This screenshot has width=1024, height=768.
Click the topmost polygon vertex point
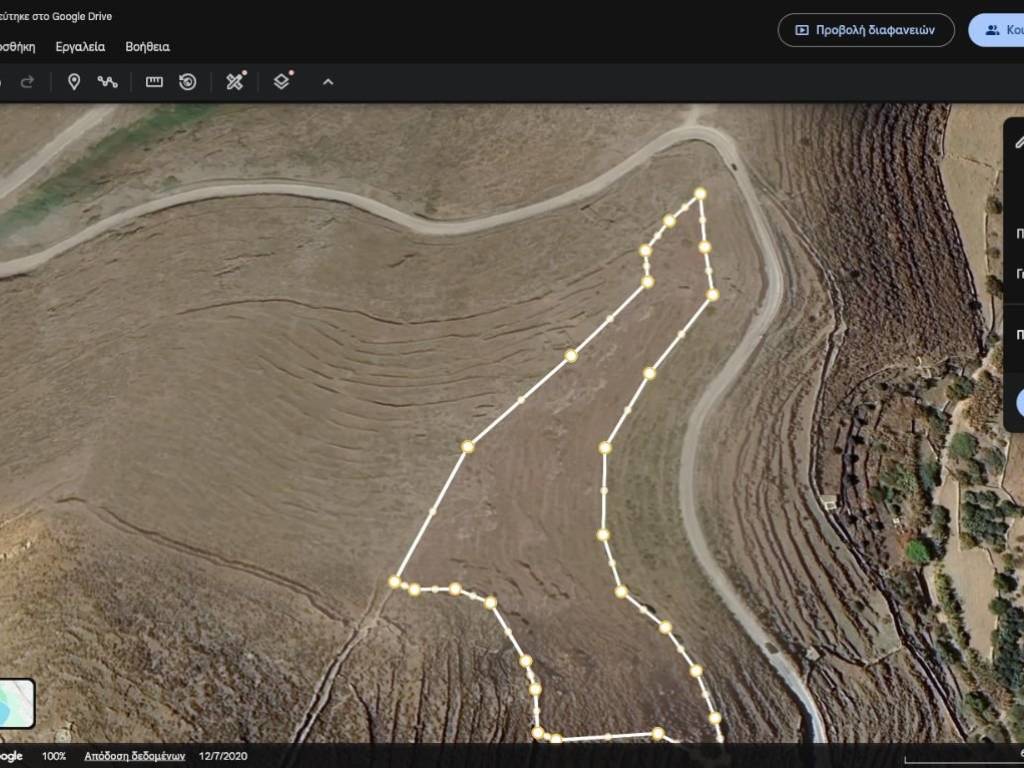pos(700,194)
